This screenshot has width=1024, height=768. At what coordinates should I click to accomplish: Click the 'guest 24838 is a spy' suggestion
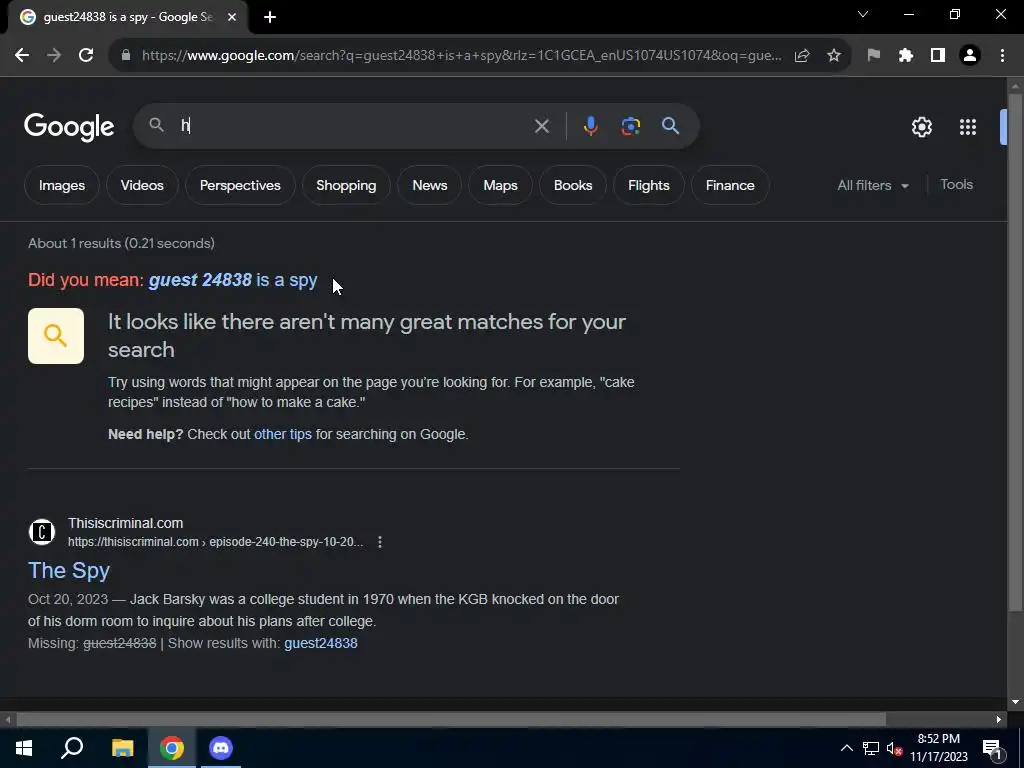click(x=233, y=280)
